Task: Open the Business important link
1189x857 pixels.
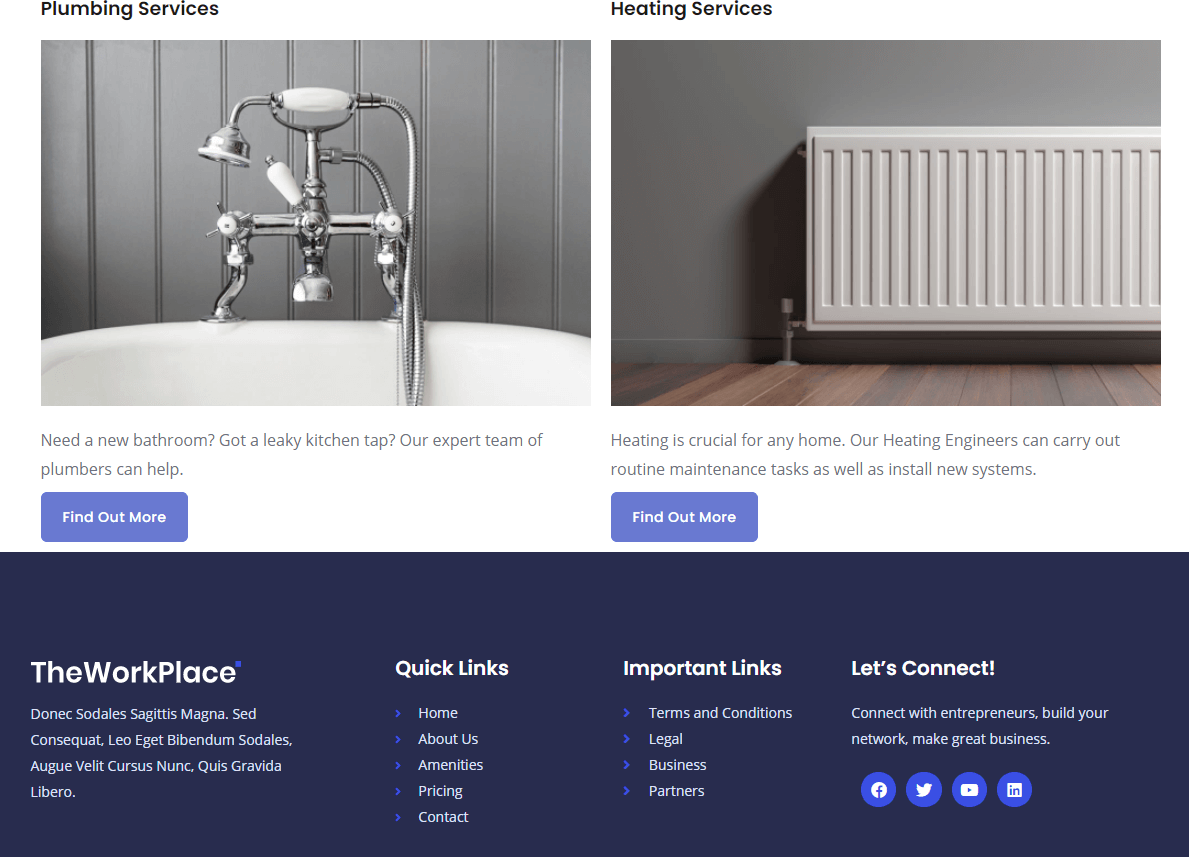Action: pos(677,764)
